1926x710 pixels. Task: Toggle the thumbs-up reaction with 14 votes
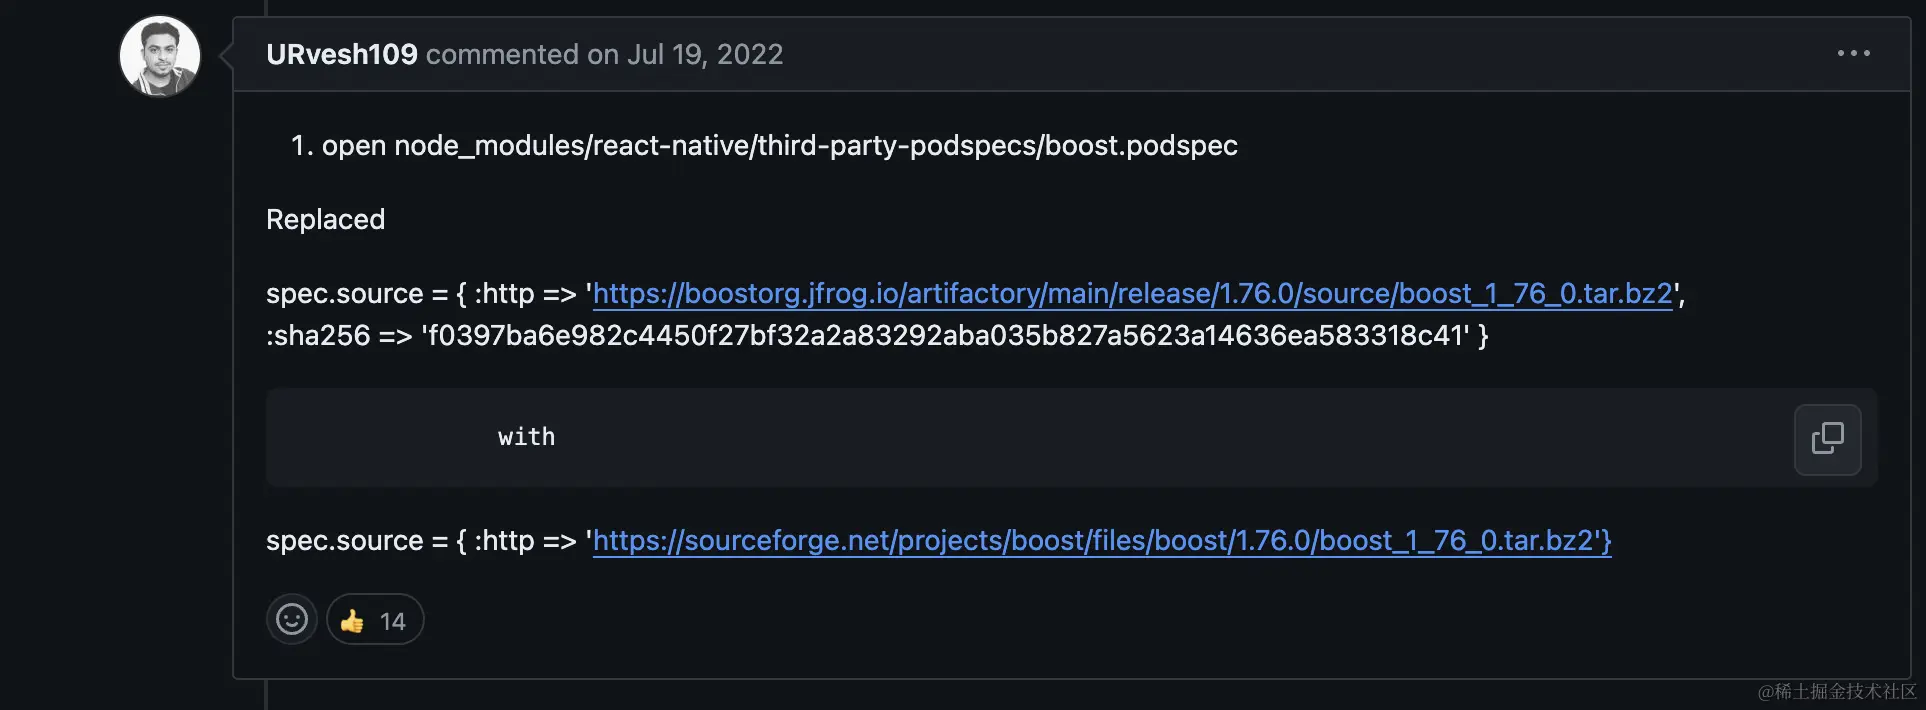(x=374, y=621)
